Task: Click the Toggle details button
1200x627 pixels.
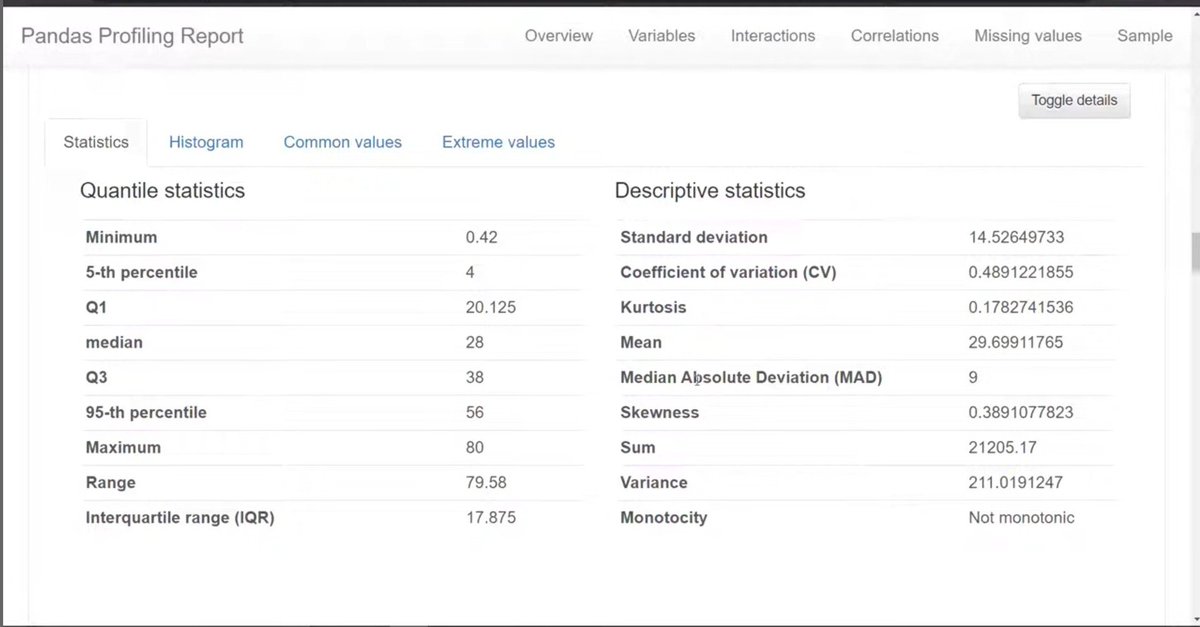Action: (x=1074, y=101)
